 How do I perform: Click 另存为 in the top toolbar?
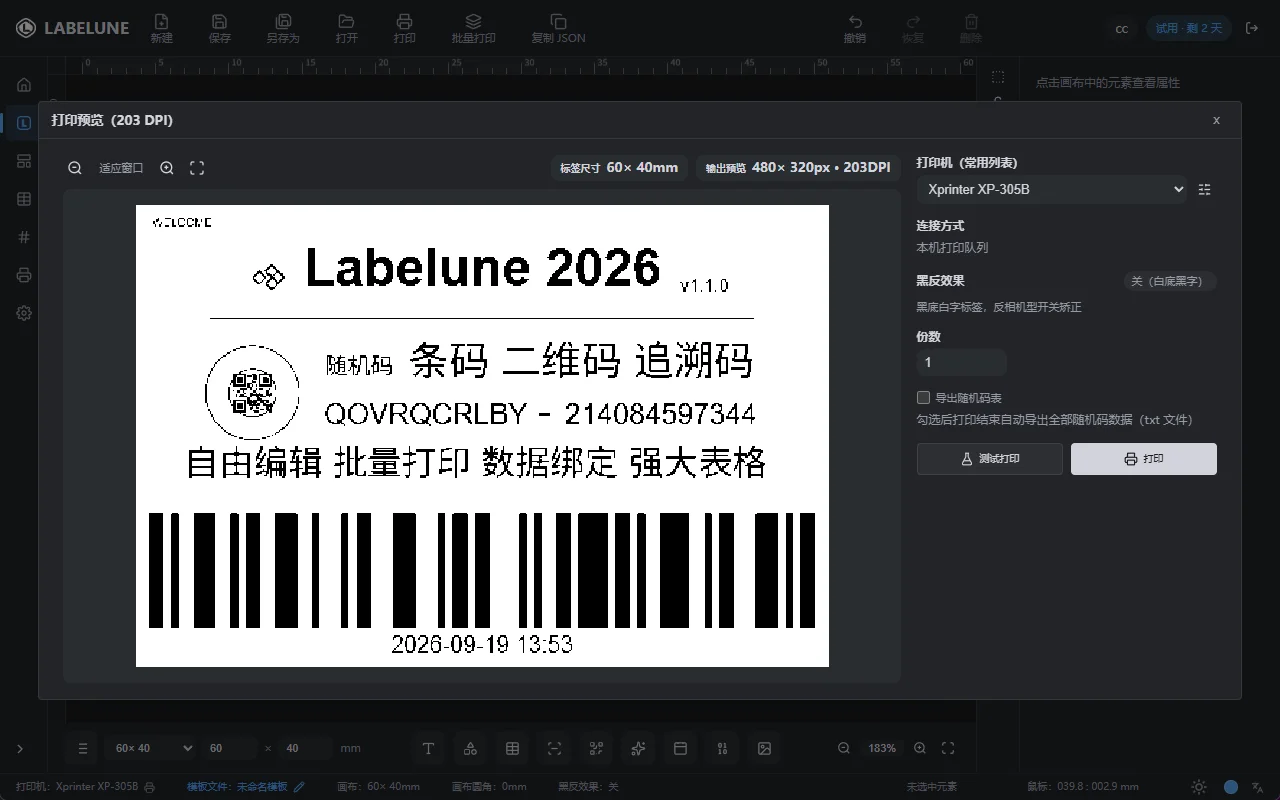pos(283,28)
